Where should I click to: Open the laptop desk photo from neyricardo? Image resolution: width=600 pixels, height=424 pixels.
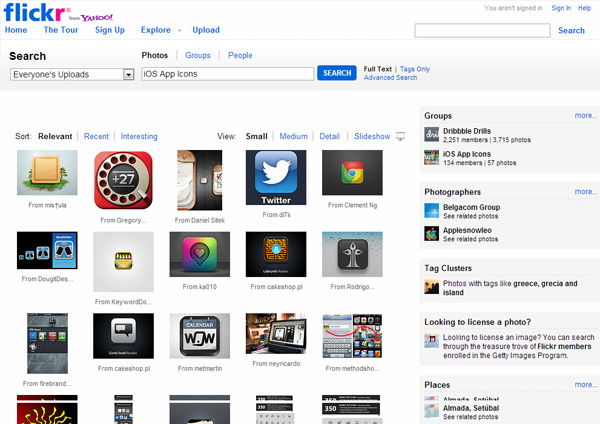(276, 333)
